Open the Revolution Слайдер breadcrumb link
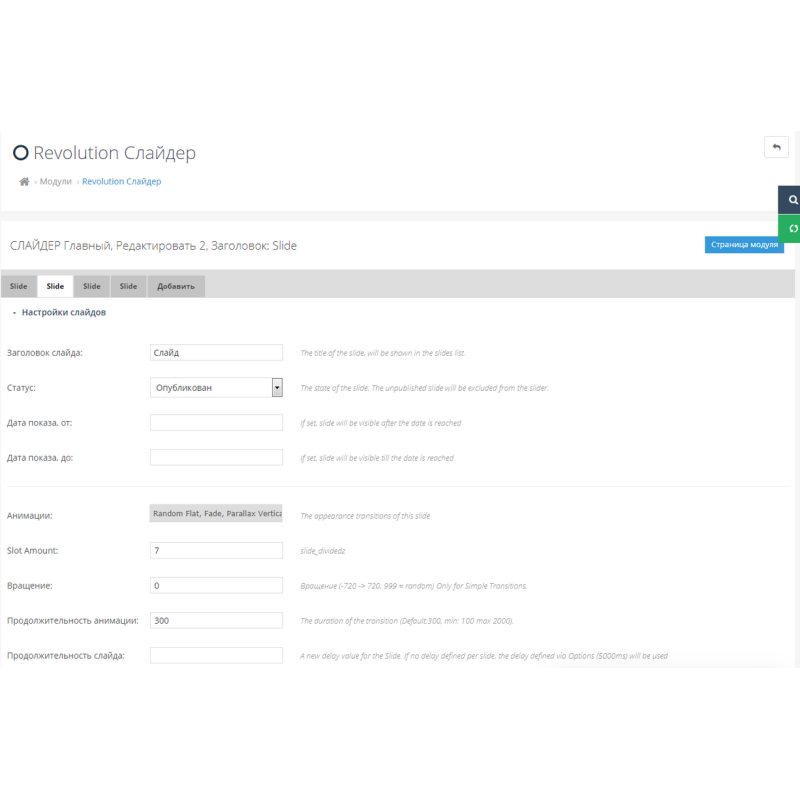The width and height of the screenshot is (800, 800). pyautogui.click(x=120, y=181)
